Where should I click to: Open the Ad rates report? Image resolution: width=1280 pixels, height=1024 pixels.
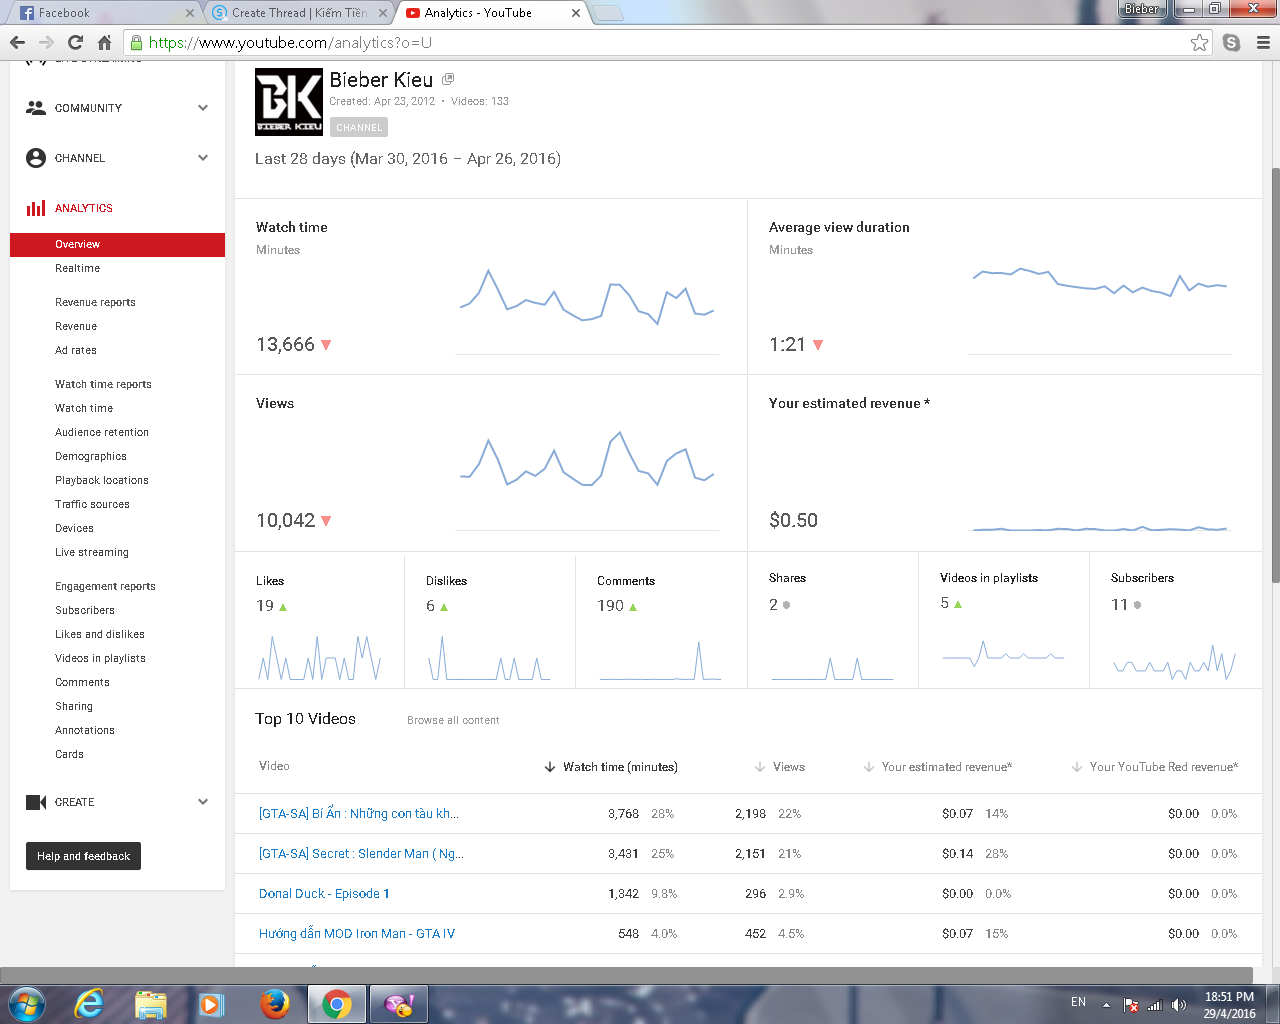pyautogui.click(x=76, y=350)
